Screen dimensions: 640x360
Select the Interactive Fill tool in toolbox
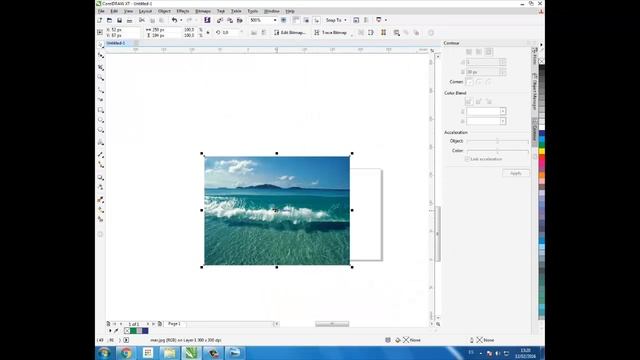100,209
